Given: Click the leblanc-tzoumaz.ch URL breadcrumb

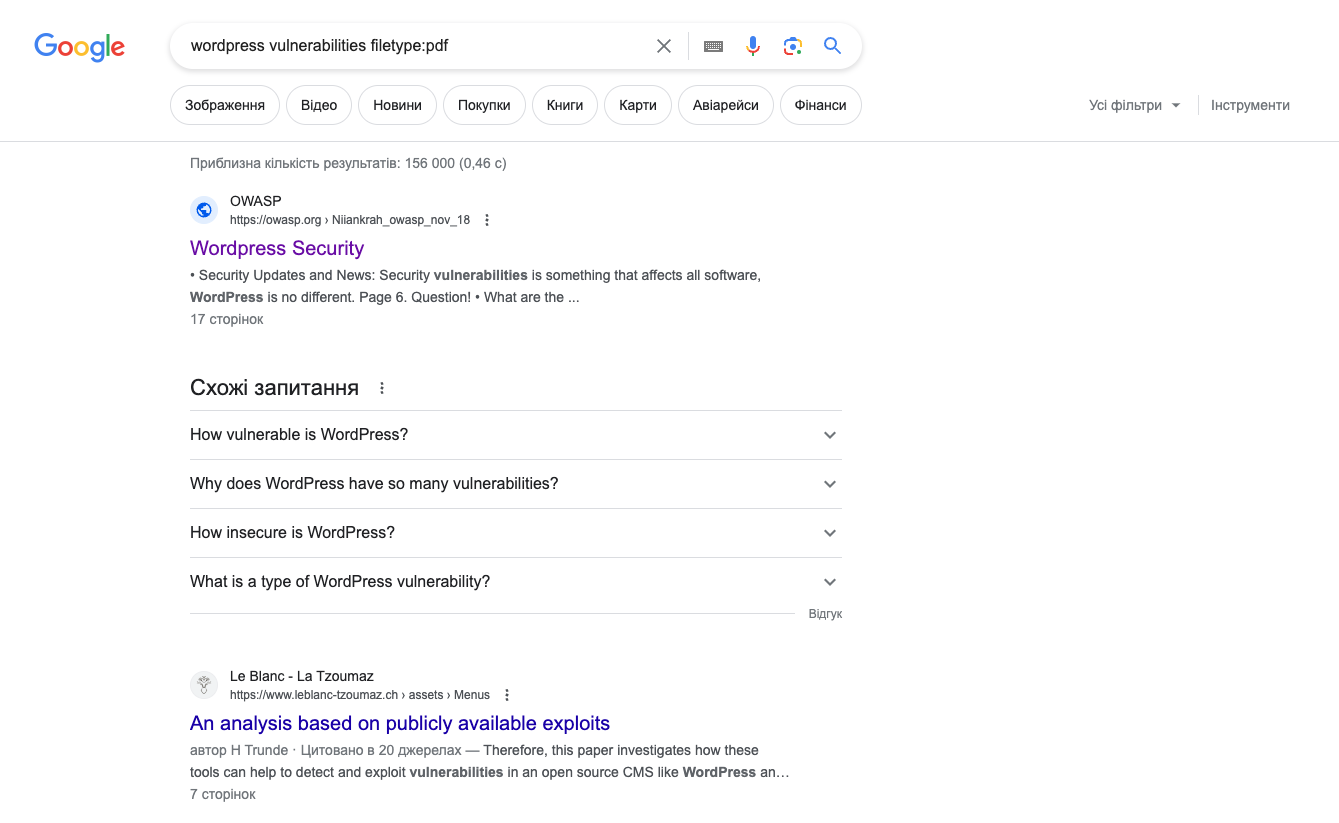Looking at the screenshot, I should (x=360, y=695).
